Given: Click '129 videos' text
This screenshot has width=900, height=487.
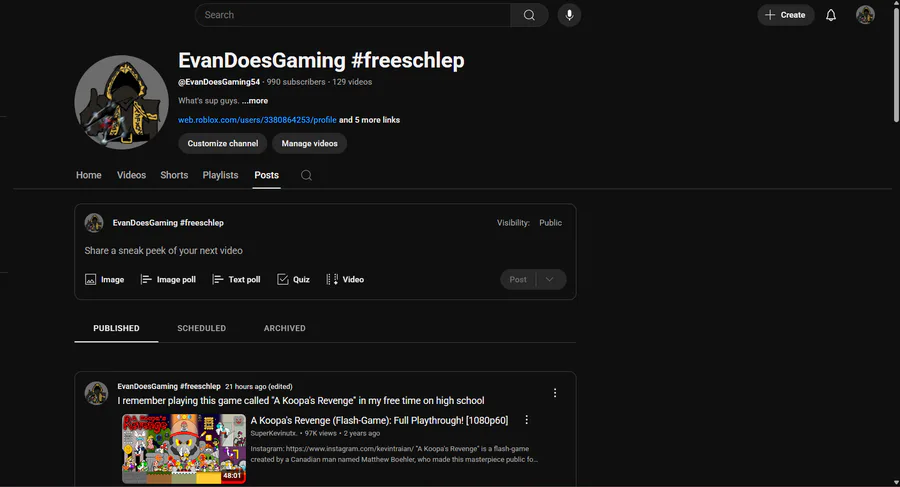Looking at the screenshot, I should tap(352, 82).
